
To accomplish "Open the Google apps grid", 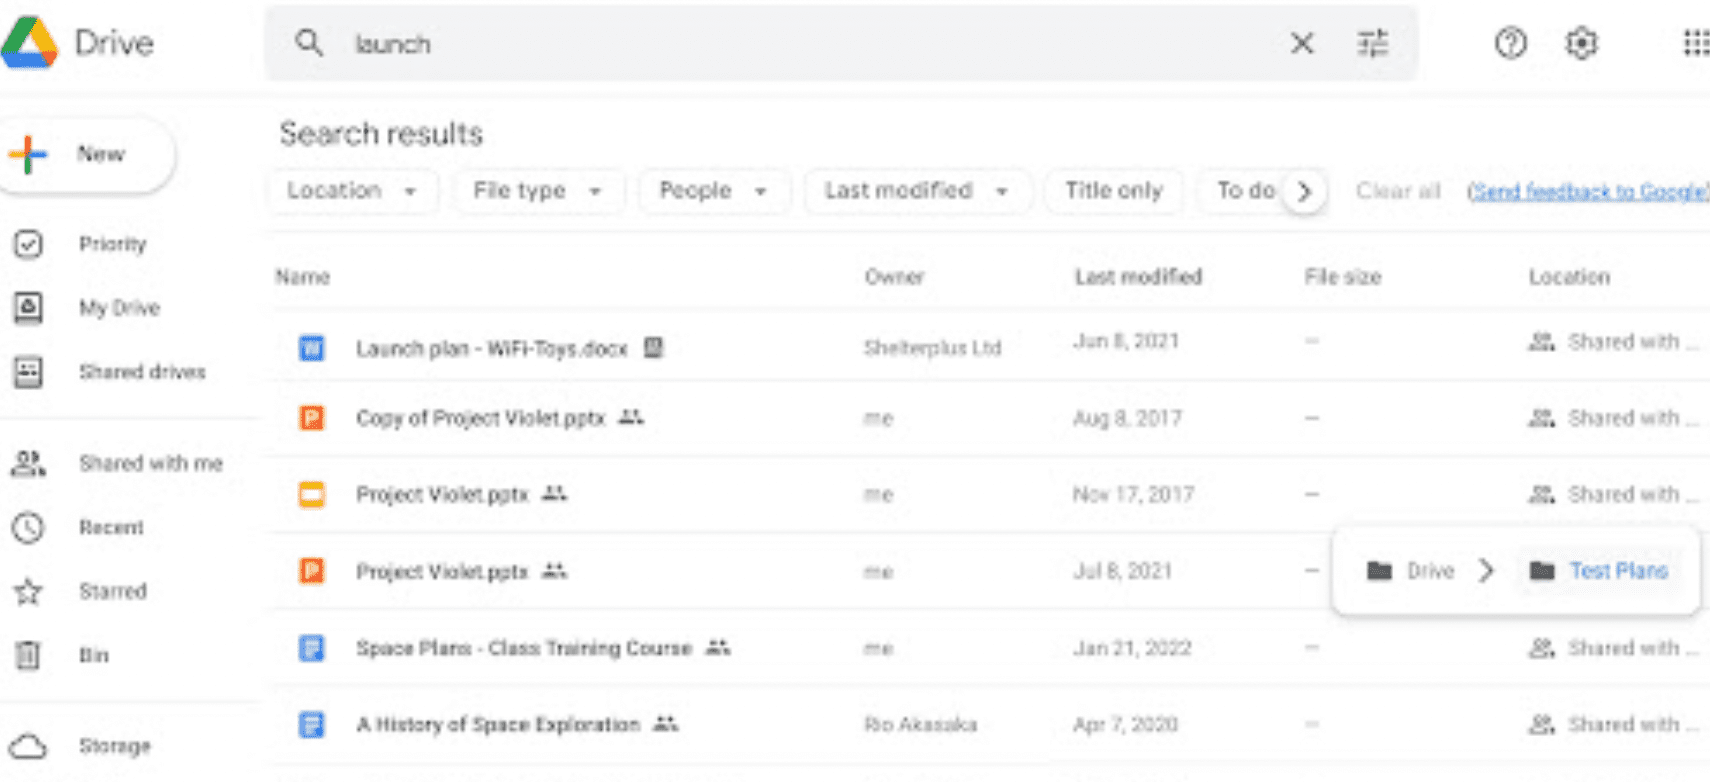I will coord(1695,44).
